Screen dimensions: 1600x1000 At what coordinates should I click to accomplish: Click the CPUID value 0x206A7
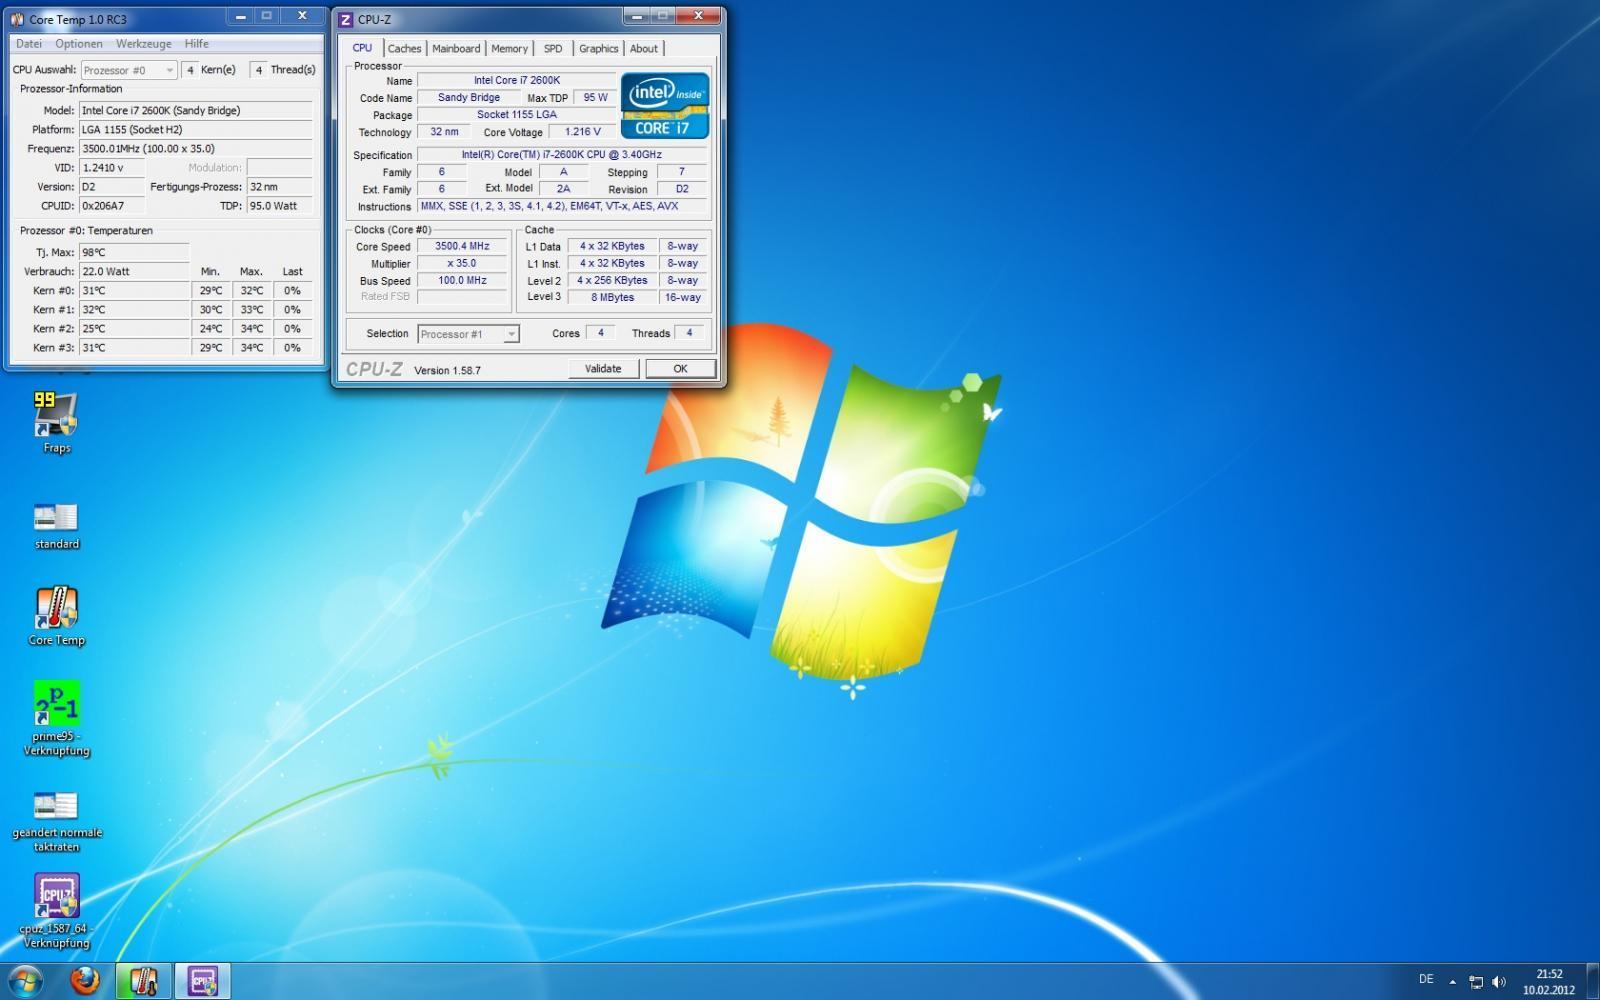coord(112,206)
